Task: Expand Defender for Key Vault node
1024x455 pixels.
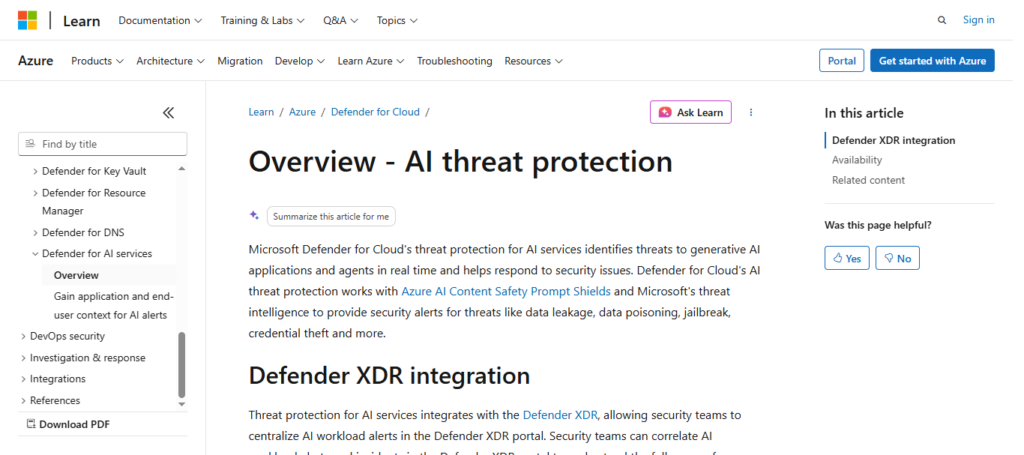Action: pyautogui.click(x=36, y=172)
